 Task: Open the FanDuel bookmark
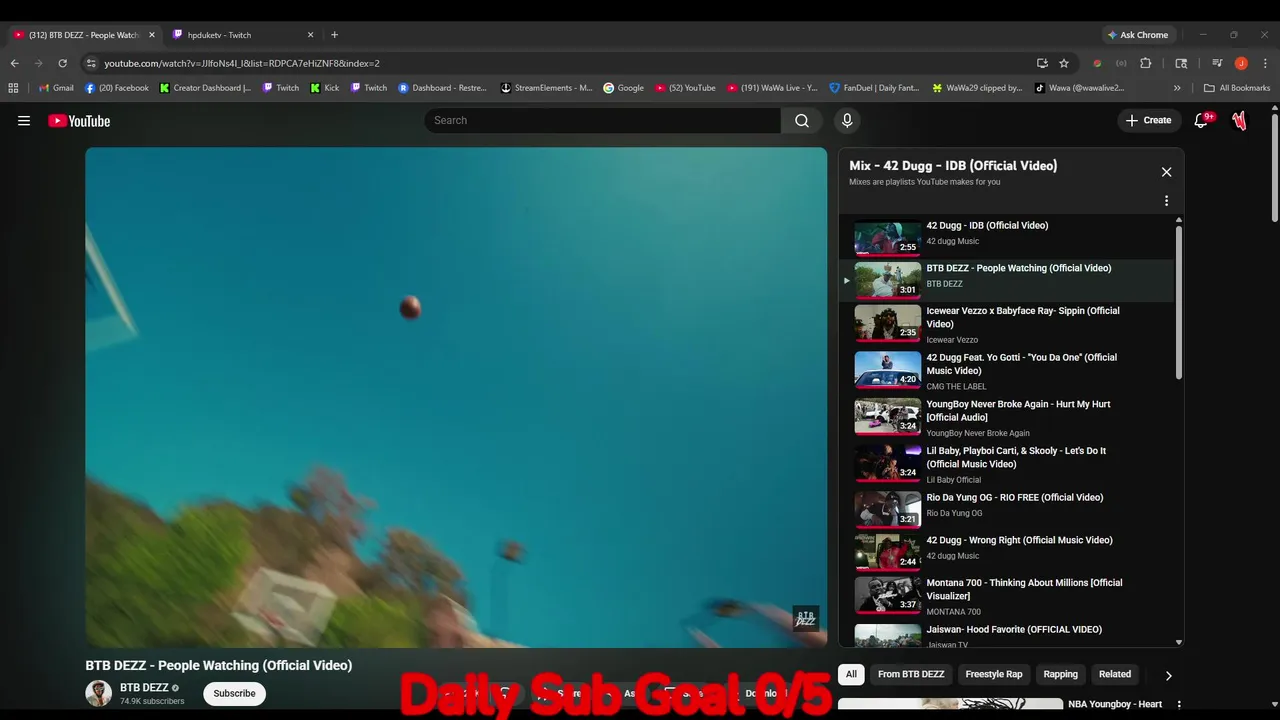(875, 88)
